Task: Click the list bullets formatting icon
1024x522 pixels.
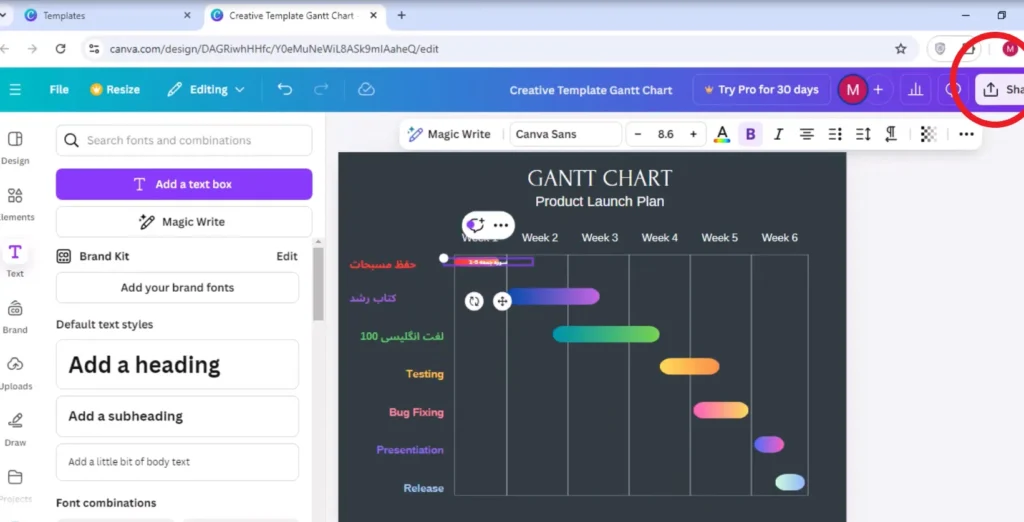Action: tap(835, 134)
